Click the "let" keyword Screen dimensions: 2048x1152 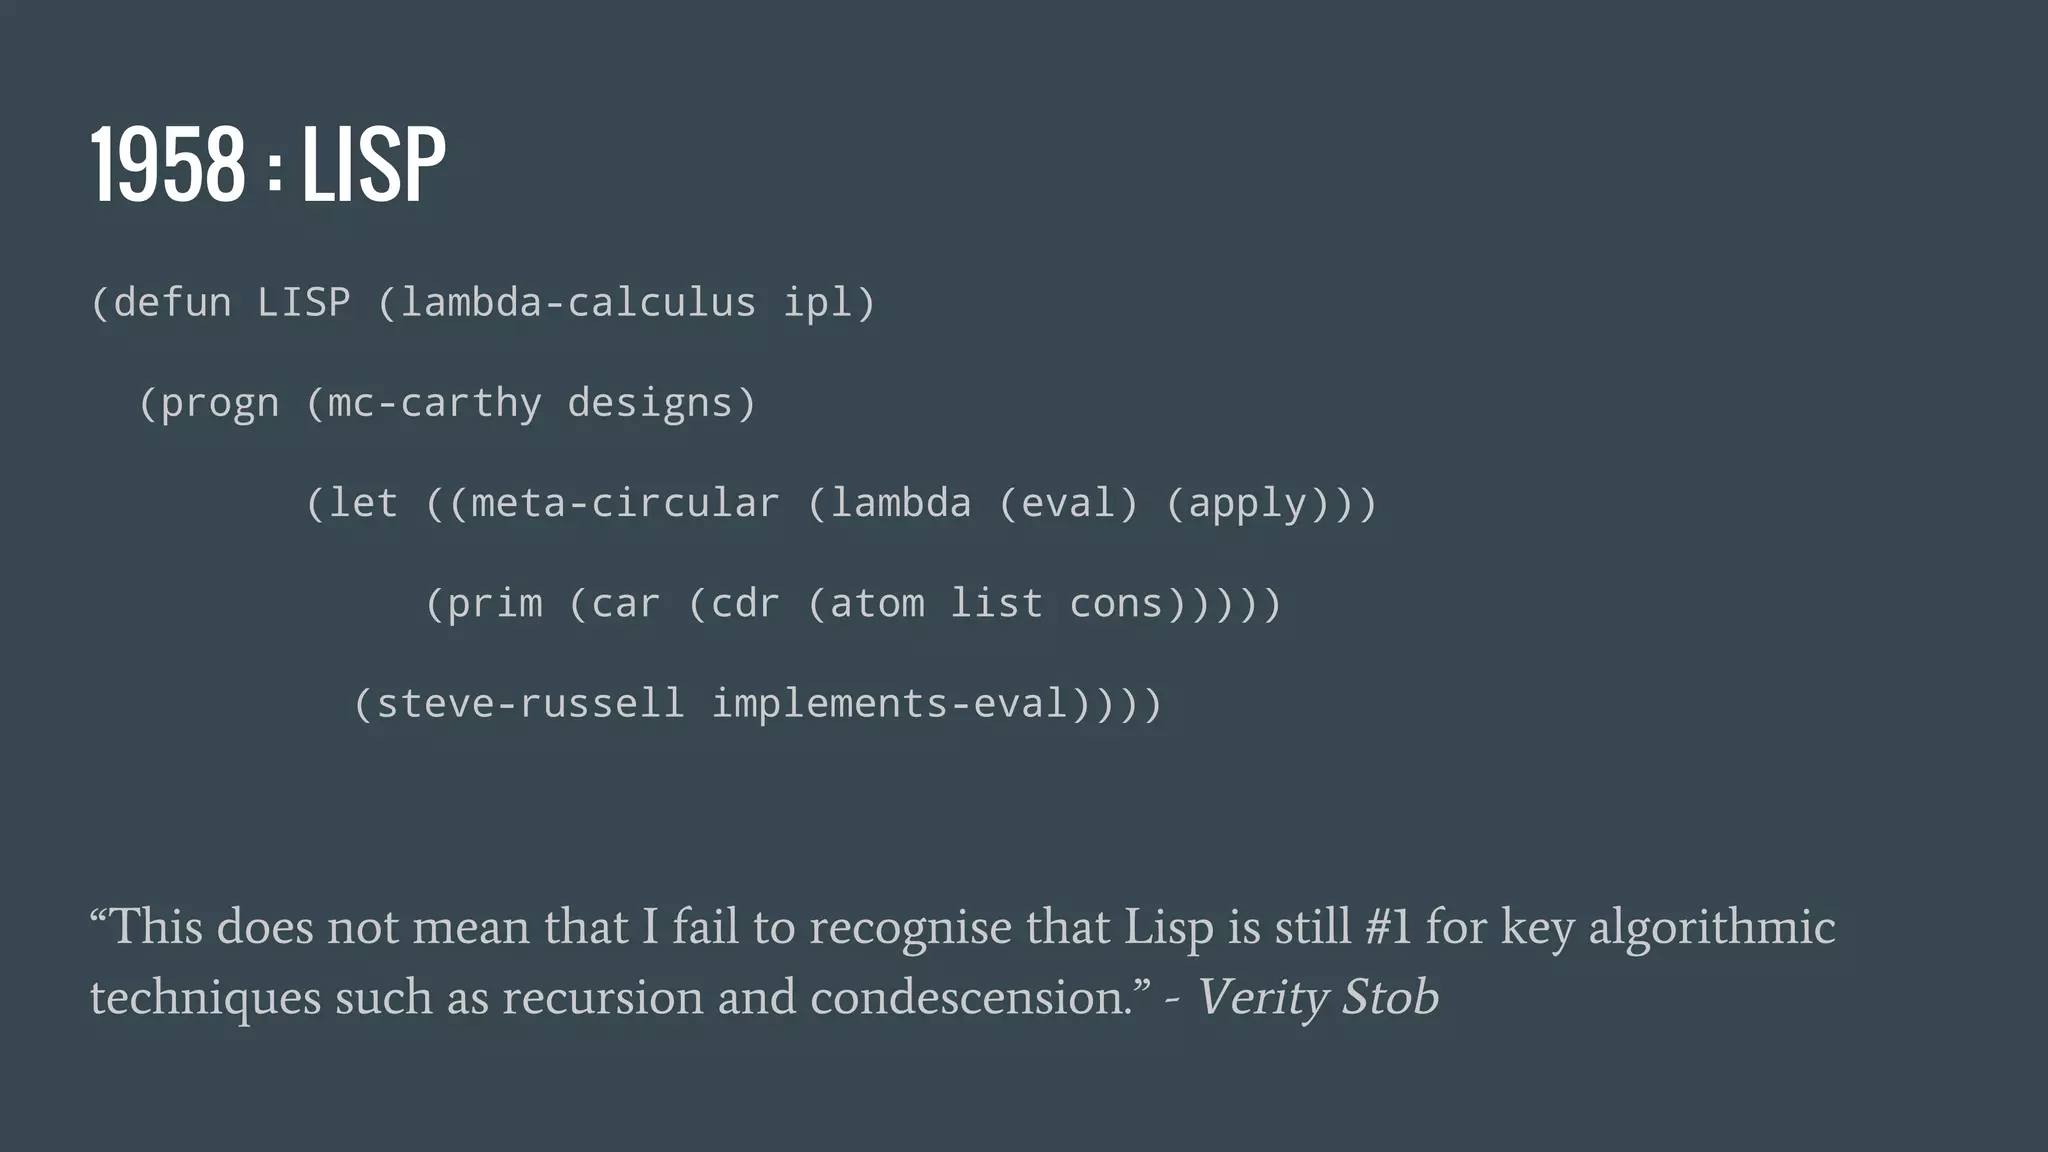coord(363,503)
